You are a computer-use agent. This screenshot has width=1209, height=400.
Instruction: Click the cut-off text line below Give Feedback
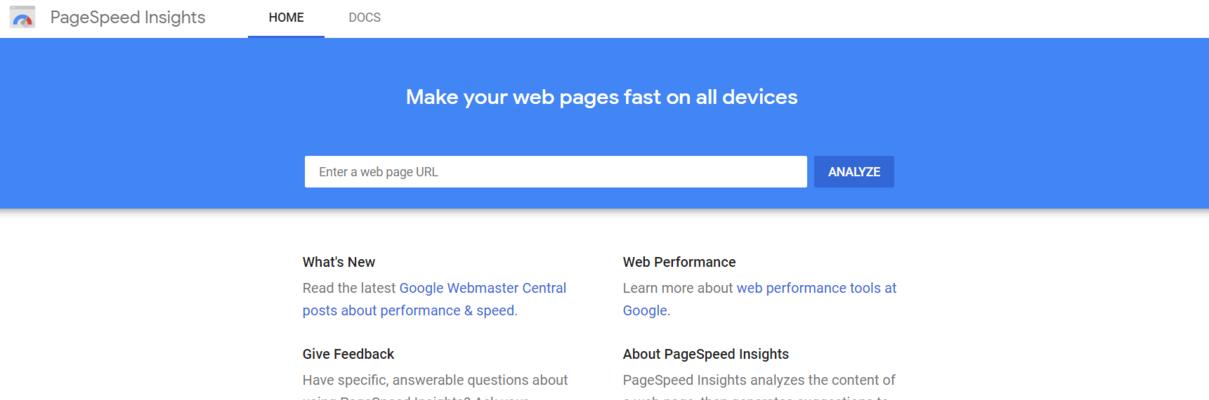(x=415, y=397)
